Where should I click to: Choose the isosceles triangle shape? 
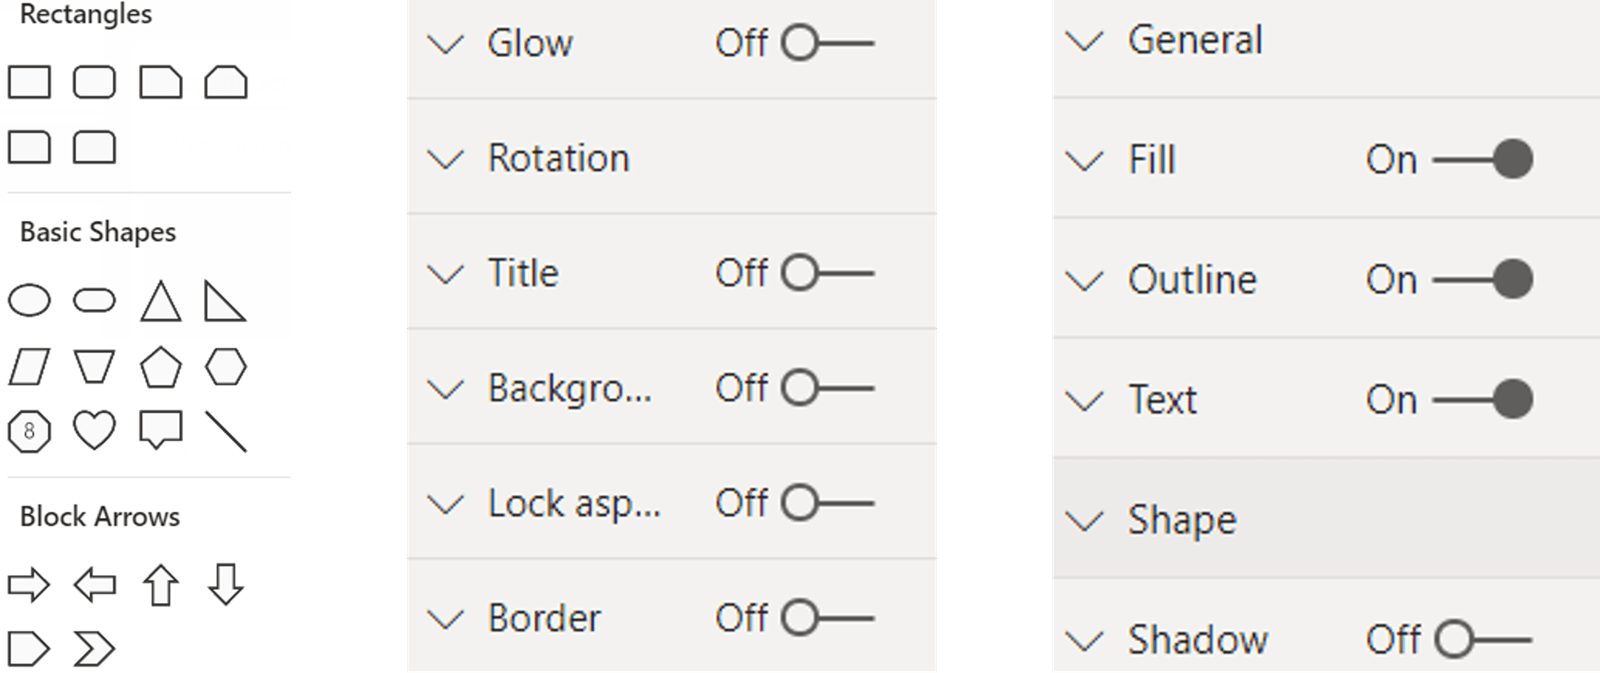pos(160,301)
